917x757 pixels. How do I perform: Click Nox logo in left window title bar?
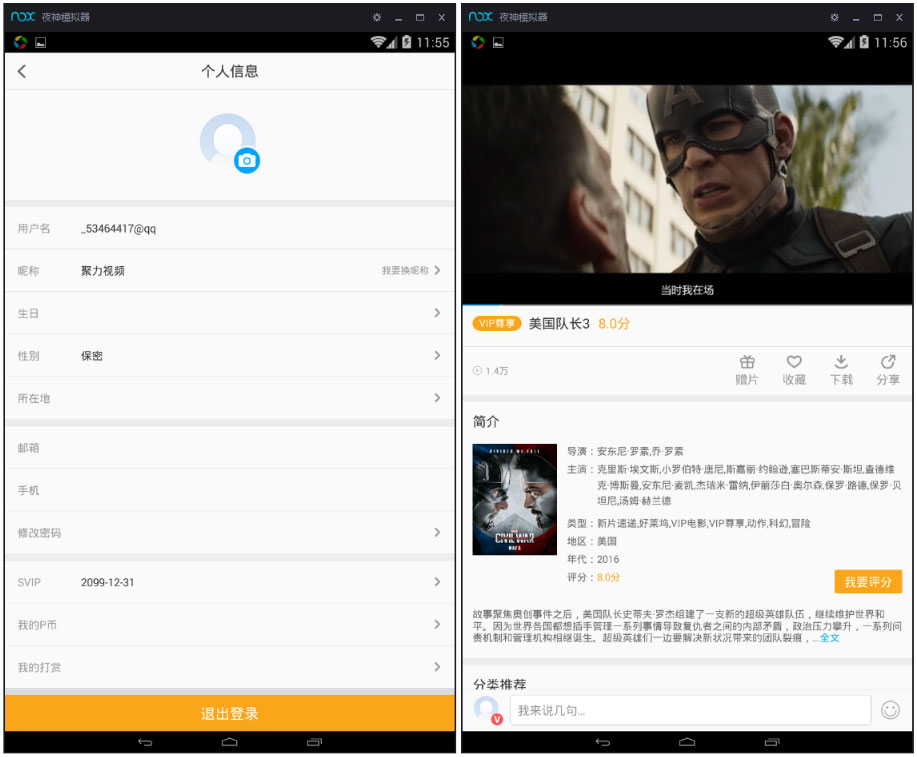coord(23,16)
